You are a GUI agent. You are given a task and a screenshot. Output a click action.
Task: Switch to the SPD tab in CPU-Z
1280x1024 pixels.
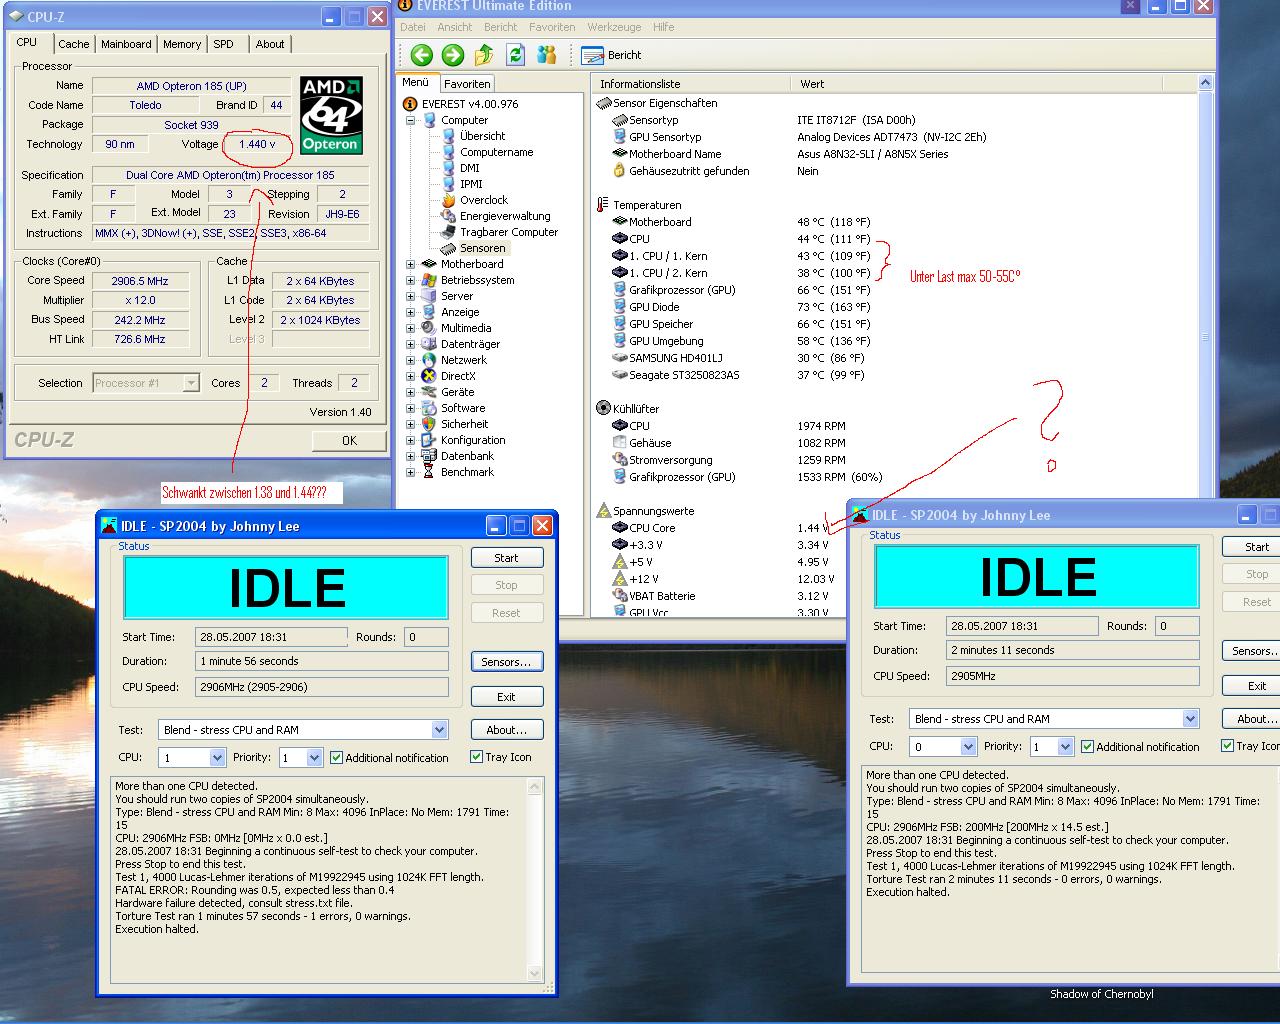click(224, 44)
